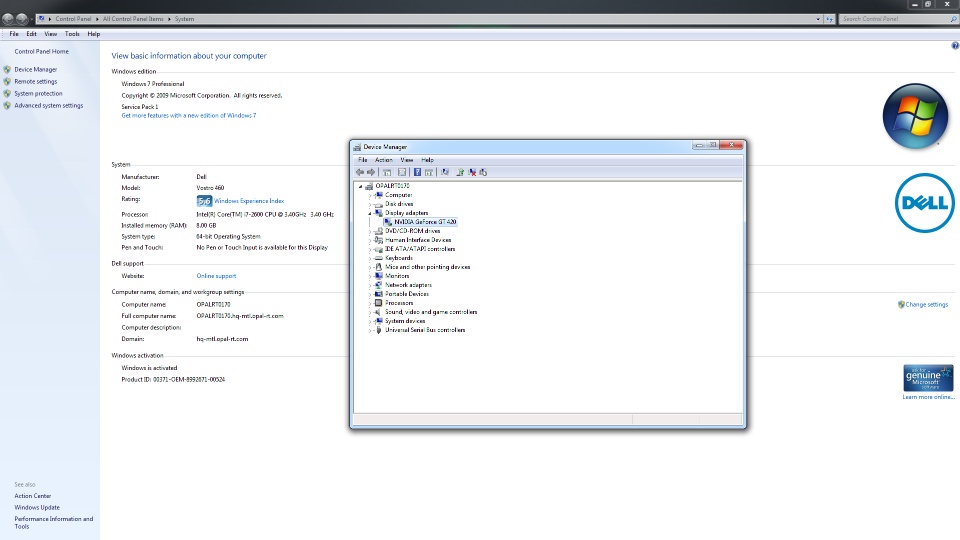Viewport: 960px width, 540px height.
Task: Click the Processors category icon
Action: click(x=379, y=302)
